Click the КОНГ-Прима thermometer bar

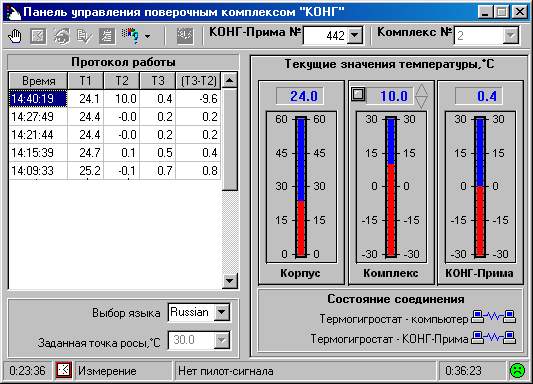click(x=480, y=187)
